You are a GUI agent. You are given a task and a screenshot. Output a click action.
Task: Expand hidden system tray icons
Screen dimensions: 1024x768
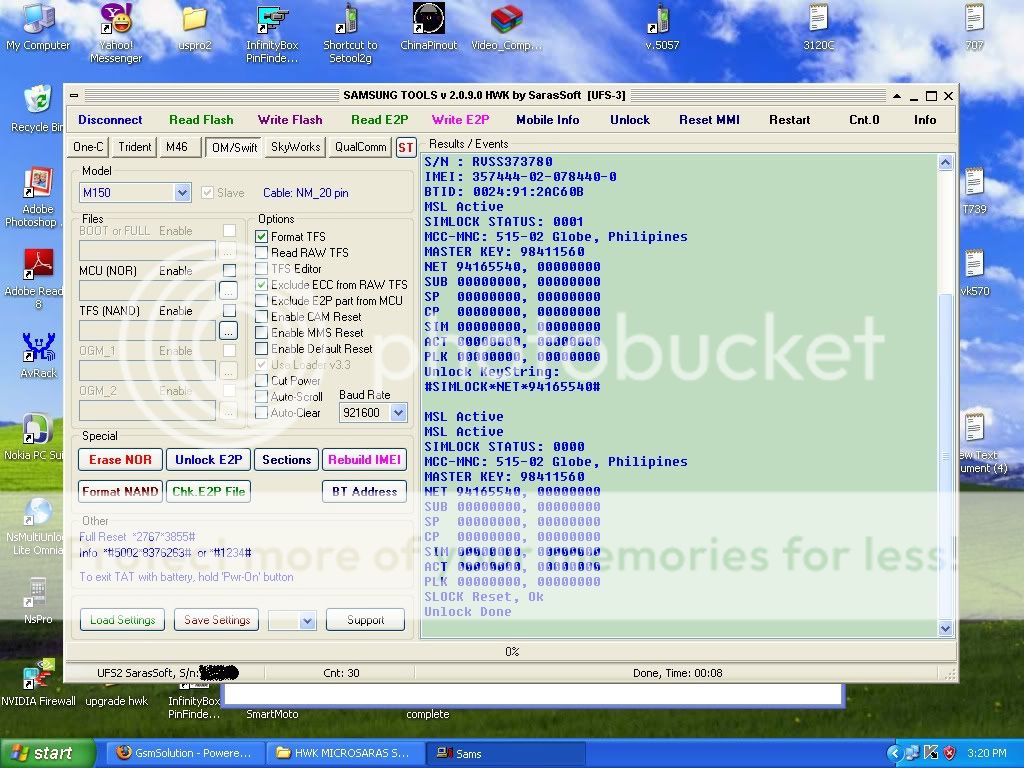894,753
